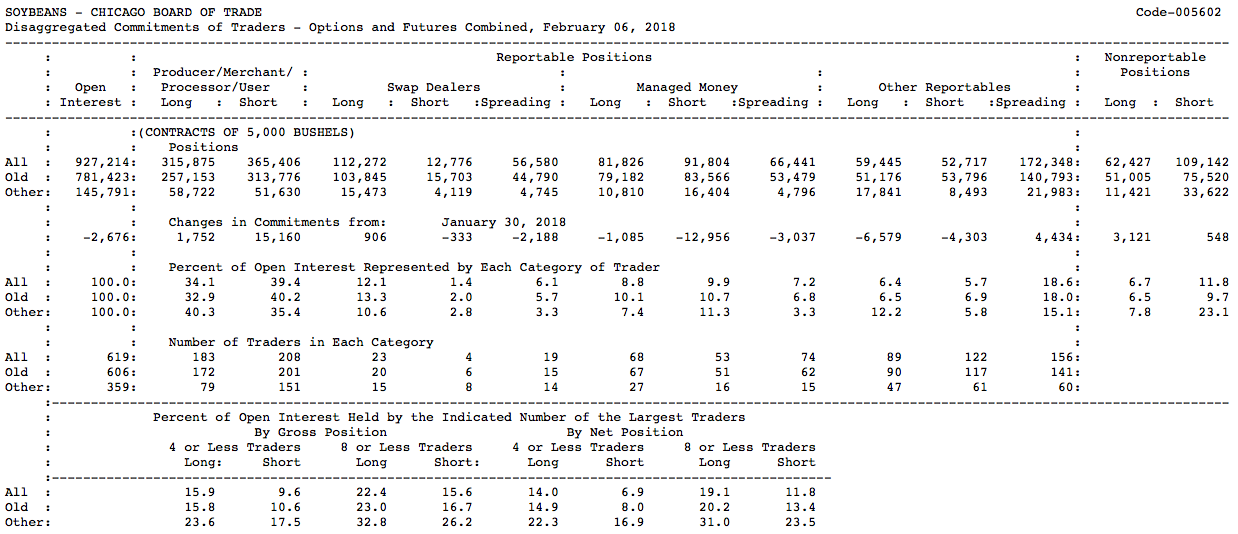Click the Nonreportable Positions header
1238x534 pixels.
[1155, 64]
